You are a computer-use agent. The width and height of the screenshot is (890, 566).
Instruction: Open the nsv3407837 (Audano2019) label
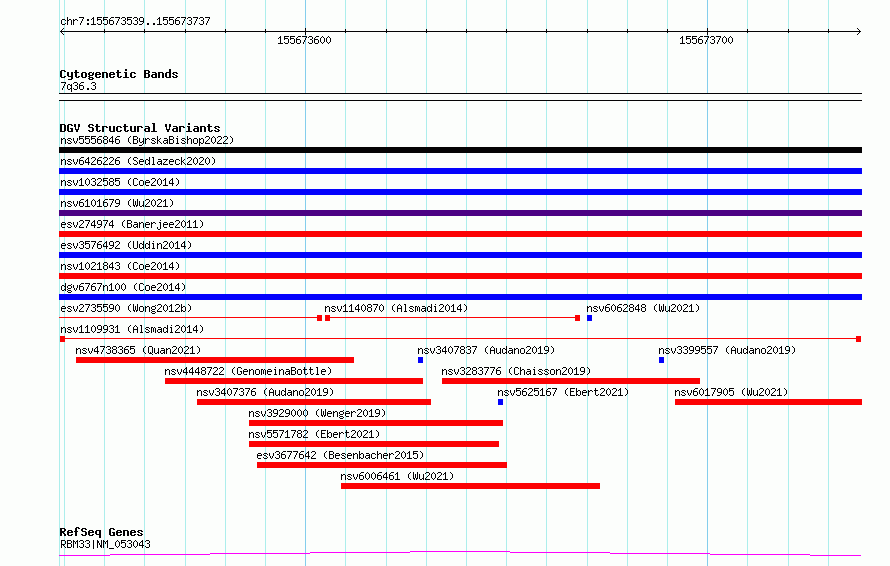tap(486, 350)
